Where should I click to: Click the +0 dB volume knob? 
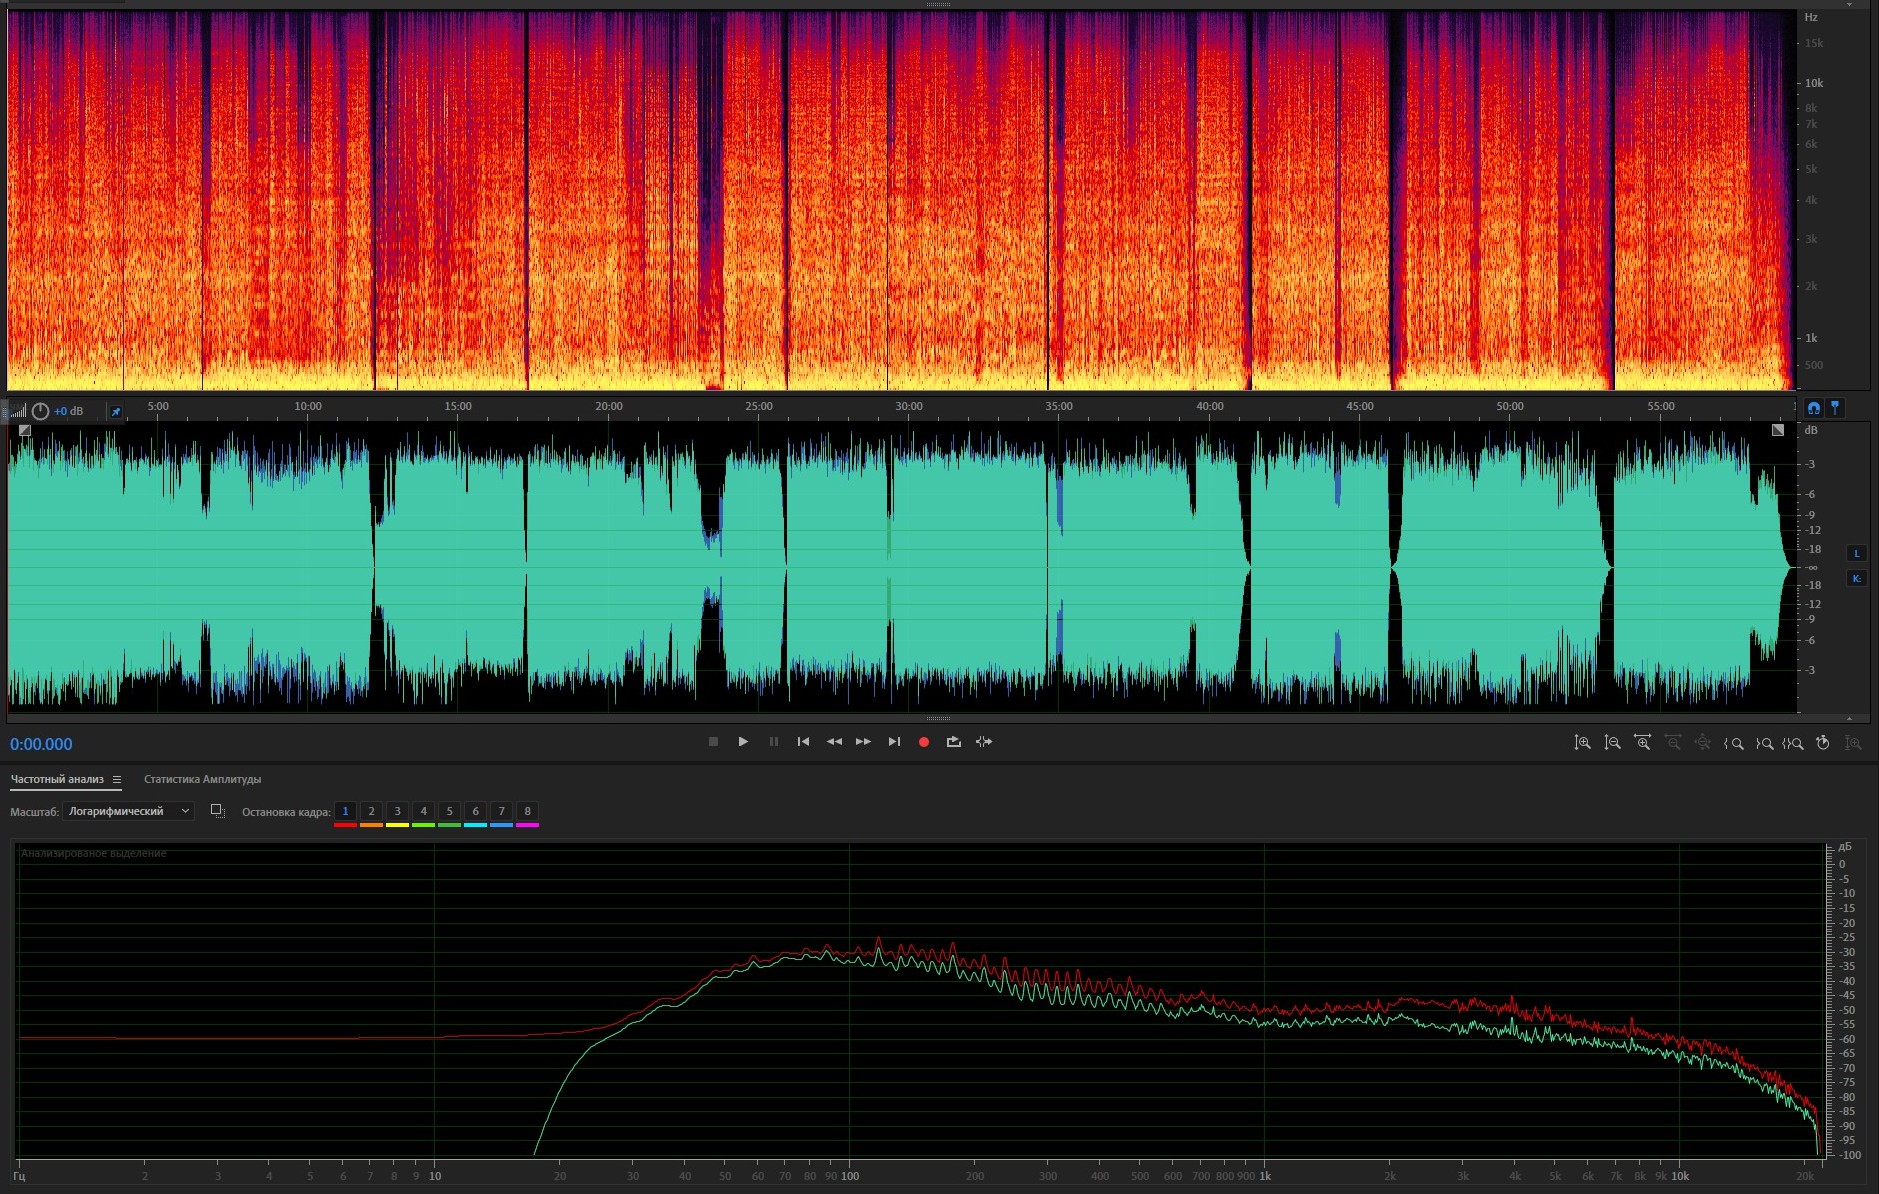41,411
